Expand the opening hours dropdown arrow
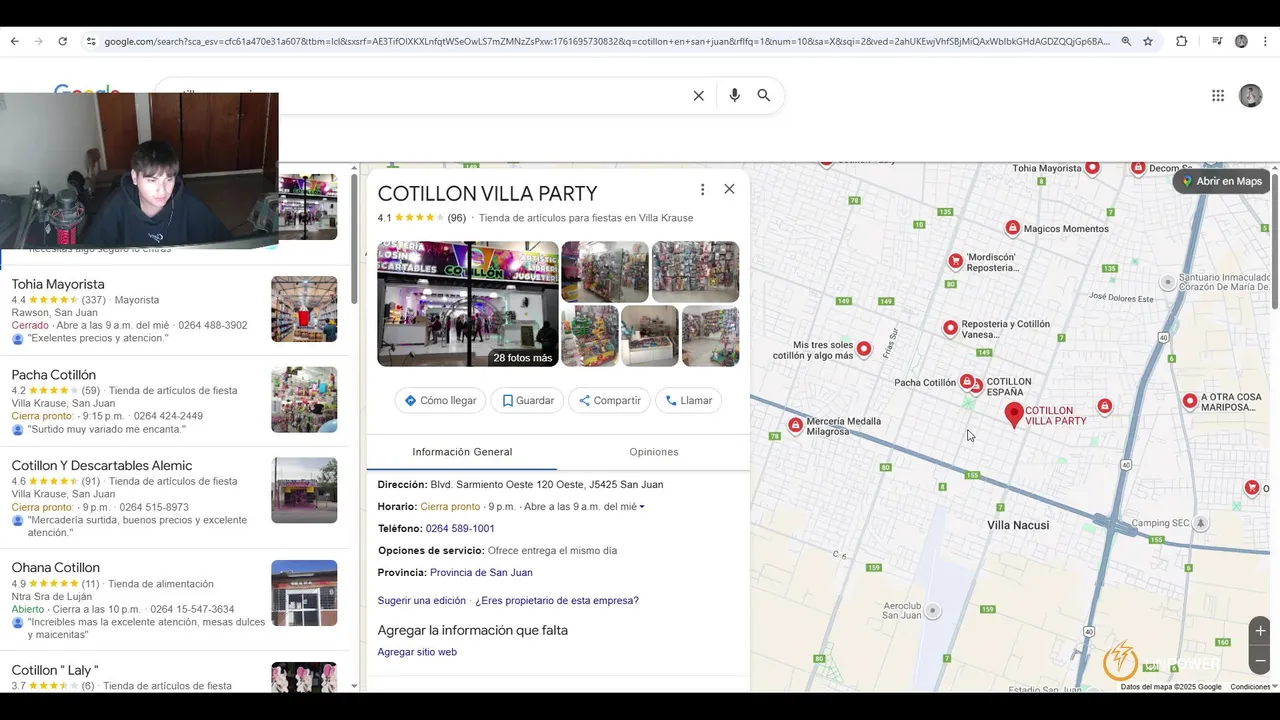The width and height of the screenshot is (1280, 720). (x=642, y=507)
